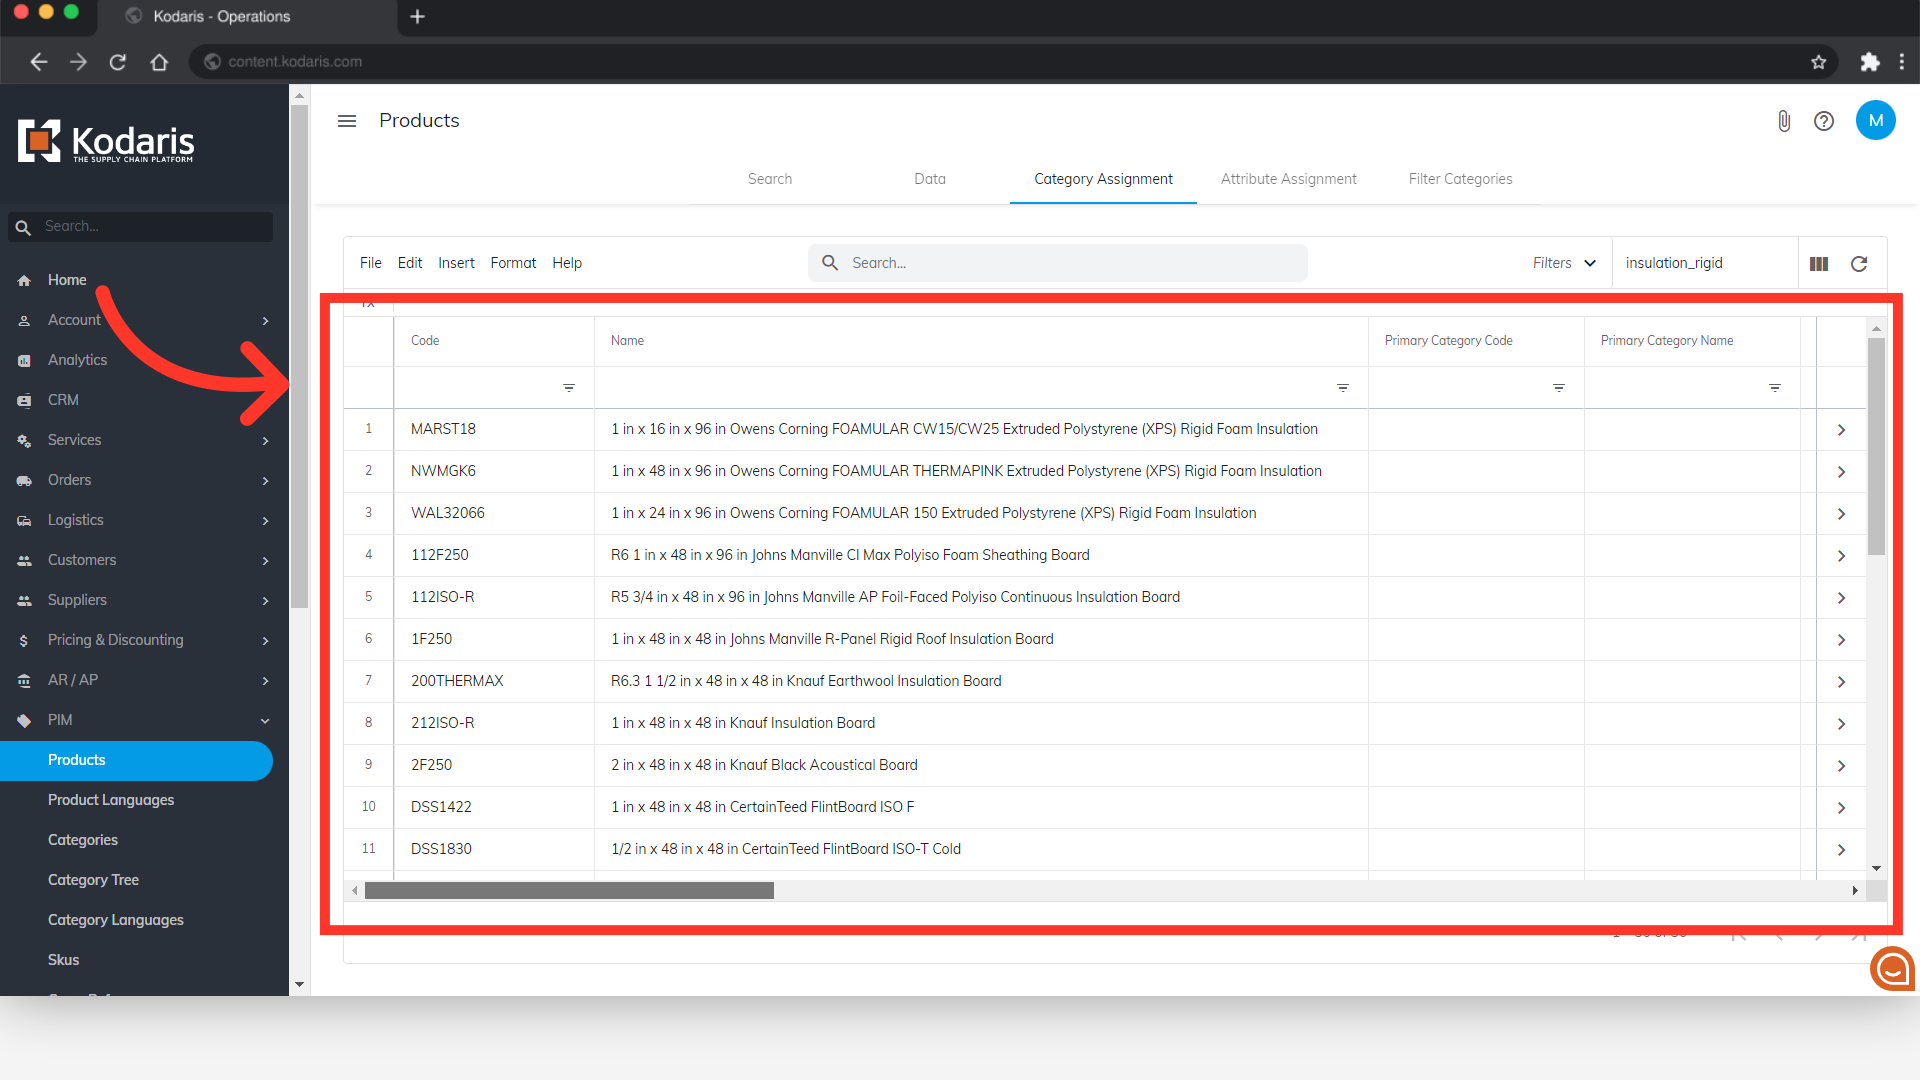The image size is (1920, 1080).
Task: Click the columns chooser icon
Action: click(x=1819, y=264)
